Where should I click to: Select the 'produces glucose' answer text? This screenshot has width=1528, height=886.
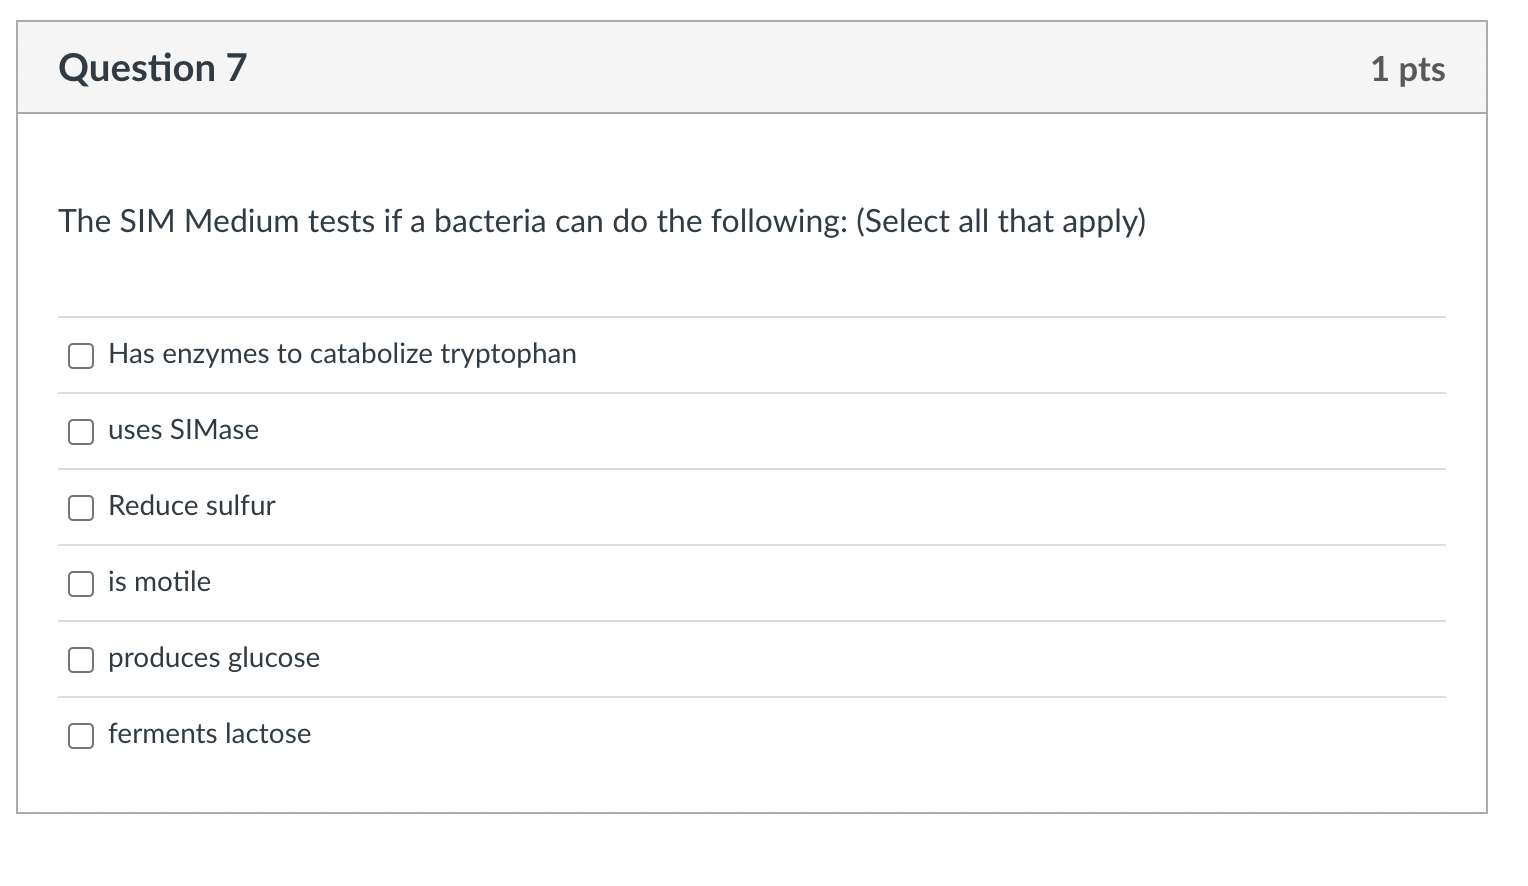[x=214, y=657]
